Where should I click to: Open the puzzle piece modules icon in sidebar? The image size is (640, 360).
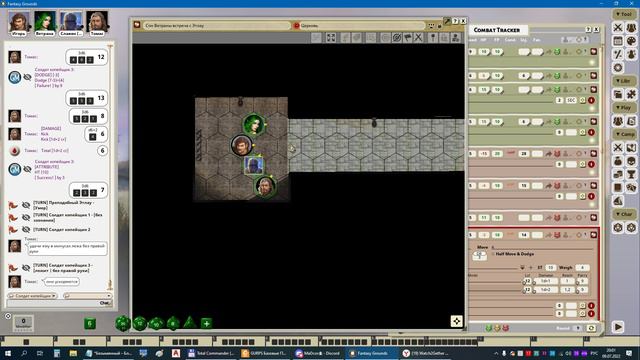coord(631,94)
